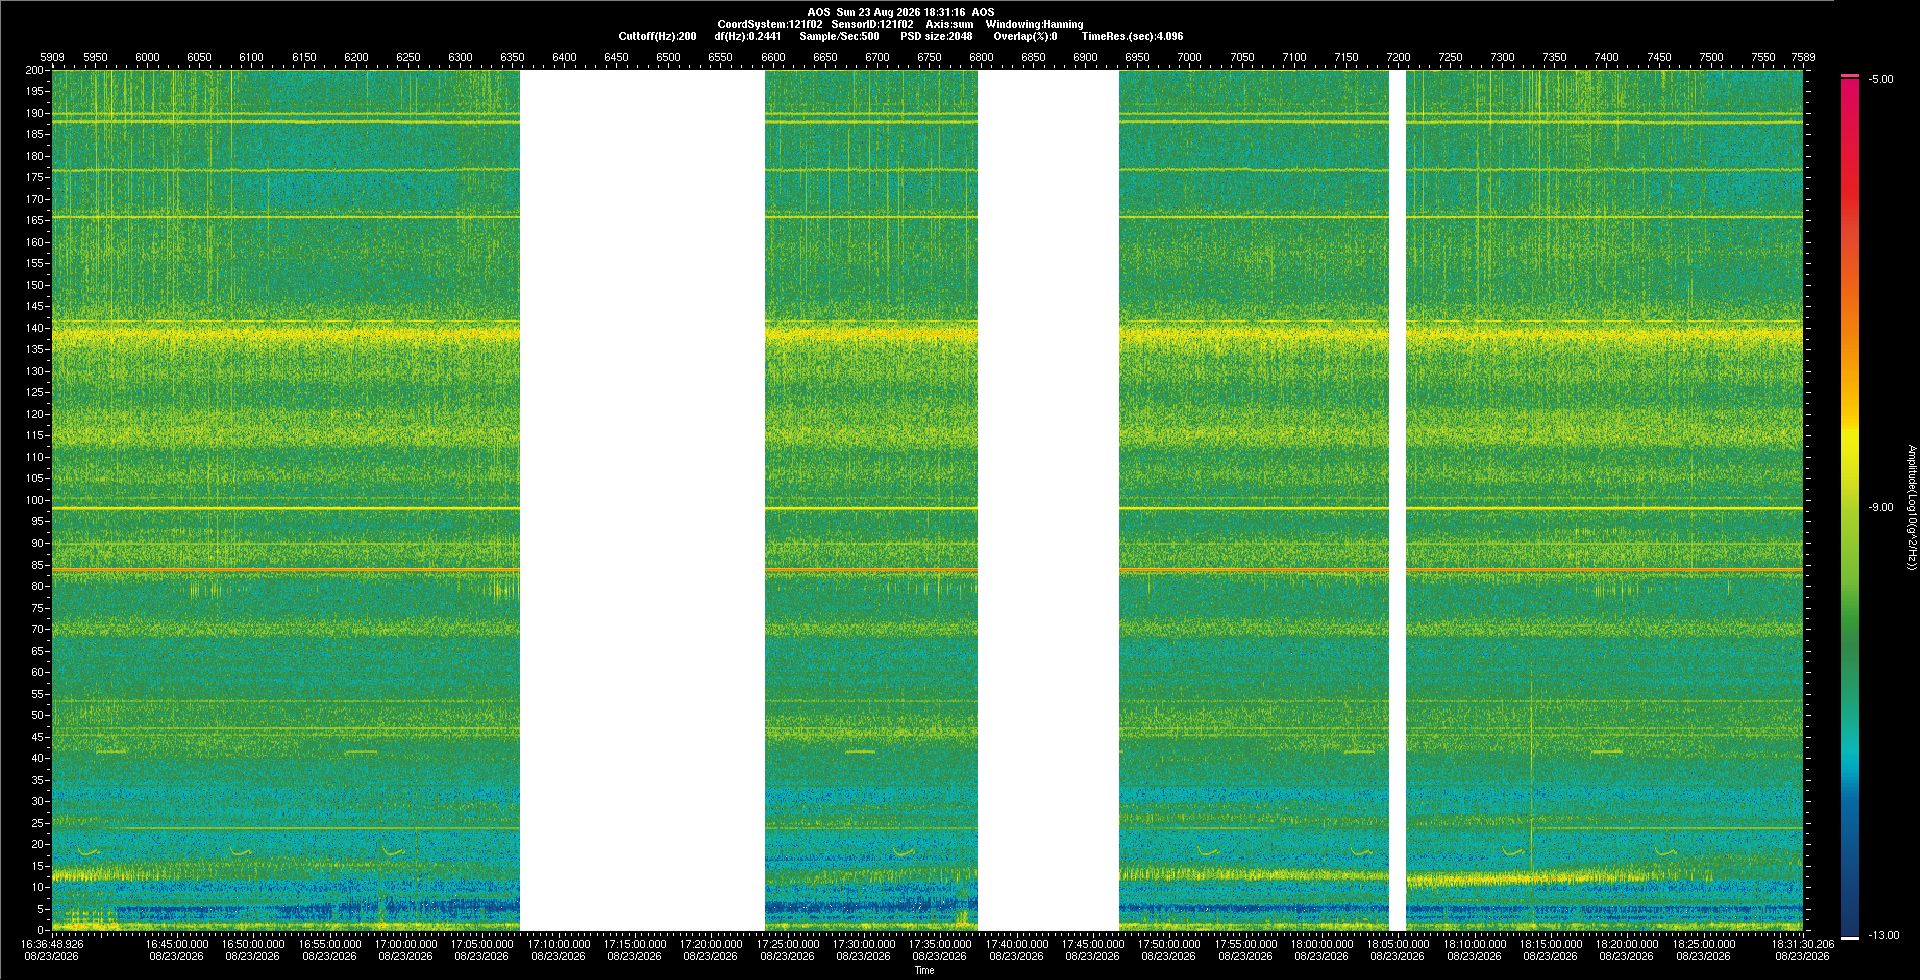Click the white -13.00 marker at the colorbar bottom
Viewport: 1920px width, 980px height.
coord(1850,937)
